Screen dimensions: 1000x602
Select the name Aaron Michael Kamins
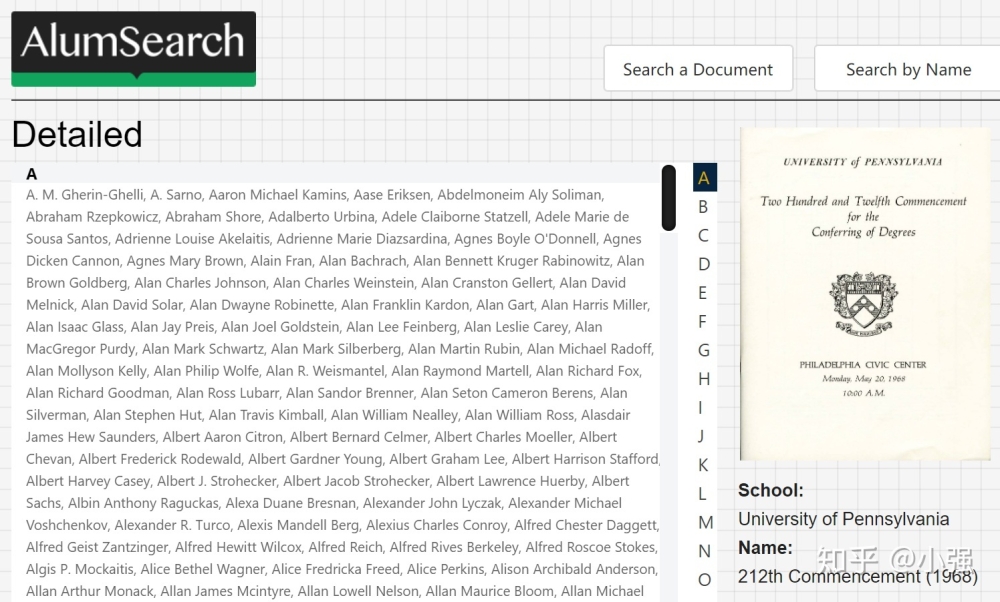click(x=277, y=195)
